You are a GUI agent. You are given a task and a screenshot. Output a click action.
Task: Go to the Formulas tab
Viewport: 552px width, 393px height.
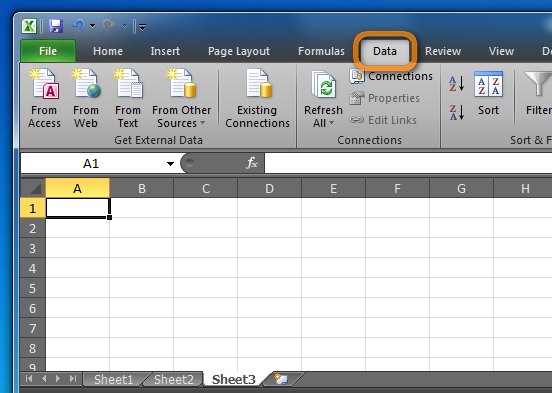click(x=321, y=51)
